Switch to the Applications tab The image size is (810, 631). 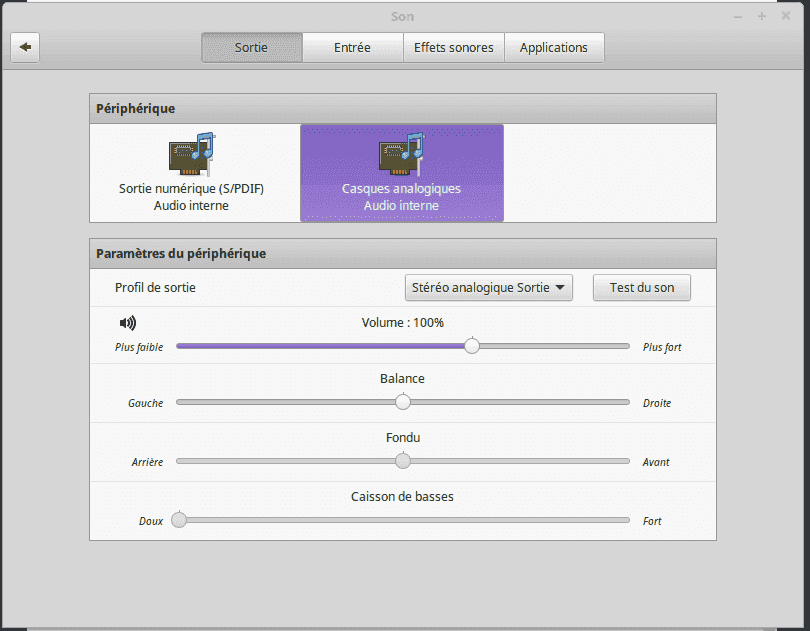[554, 48]
